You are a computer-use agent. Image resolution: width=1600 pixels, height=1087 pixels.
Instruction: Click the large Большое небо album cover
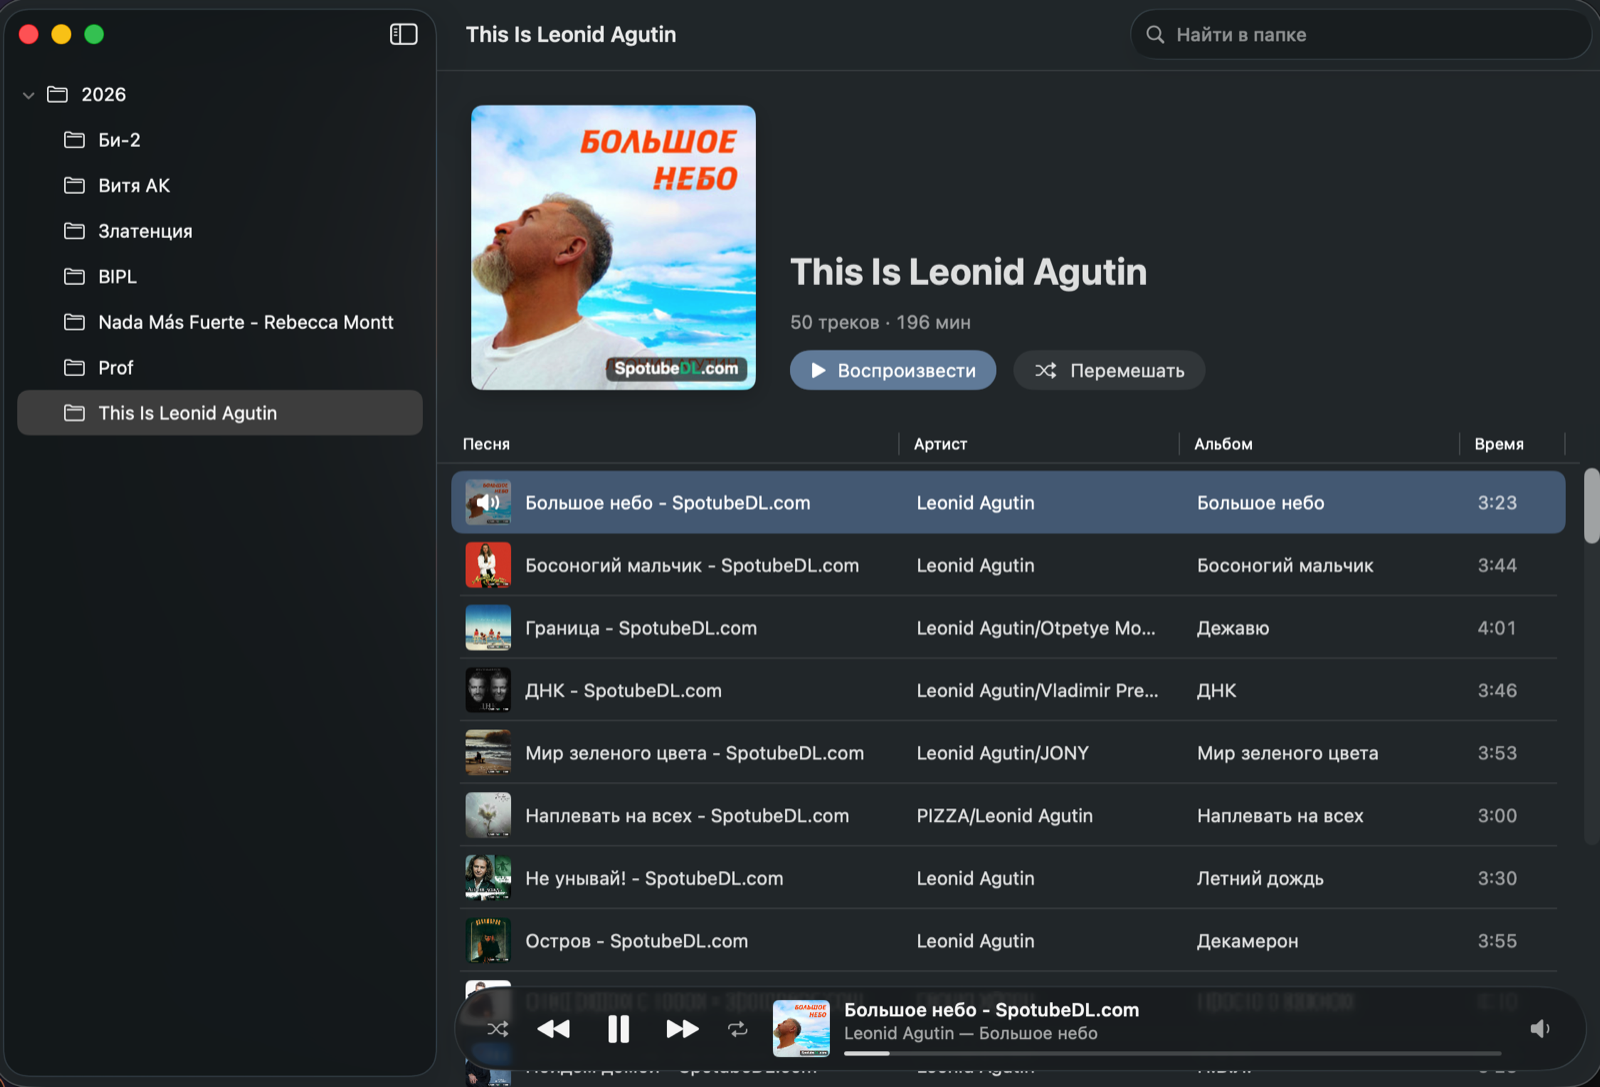613,247
